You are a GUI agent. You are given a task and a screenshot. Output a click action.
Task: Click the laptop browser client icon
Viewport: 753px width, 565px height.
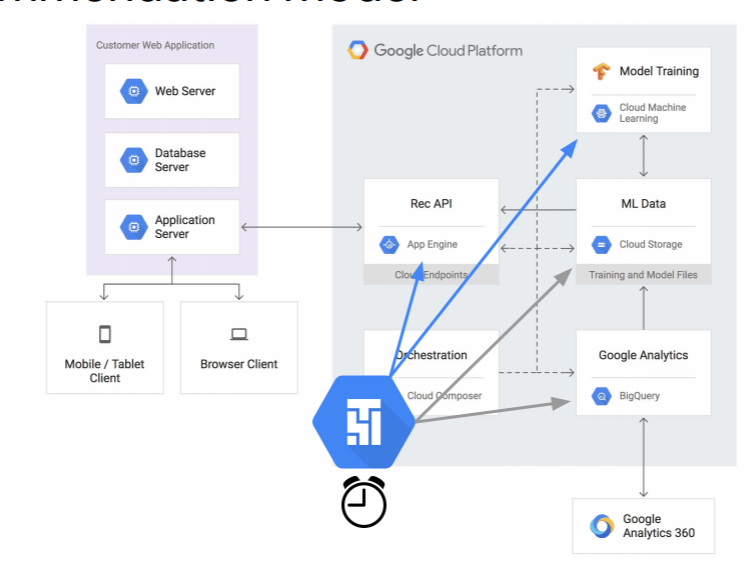(239, 334)
